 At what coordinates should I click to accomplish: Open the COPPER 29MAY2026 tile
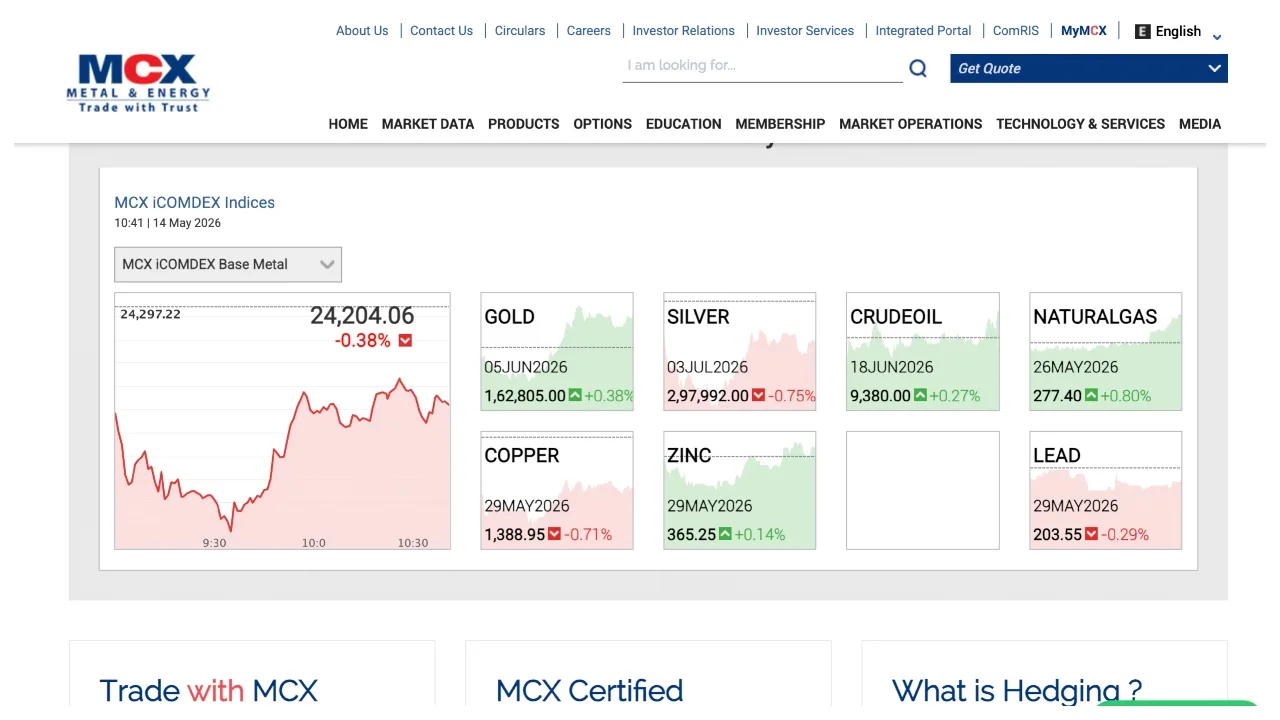pyautogui.click(x=557, y=490)
